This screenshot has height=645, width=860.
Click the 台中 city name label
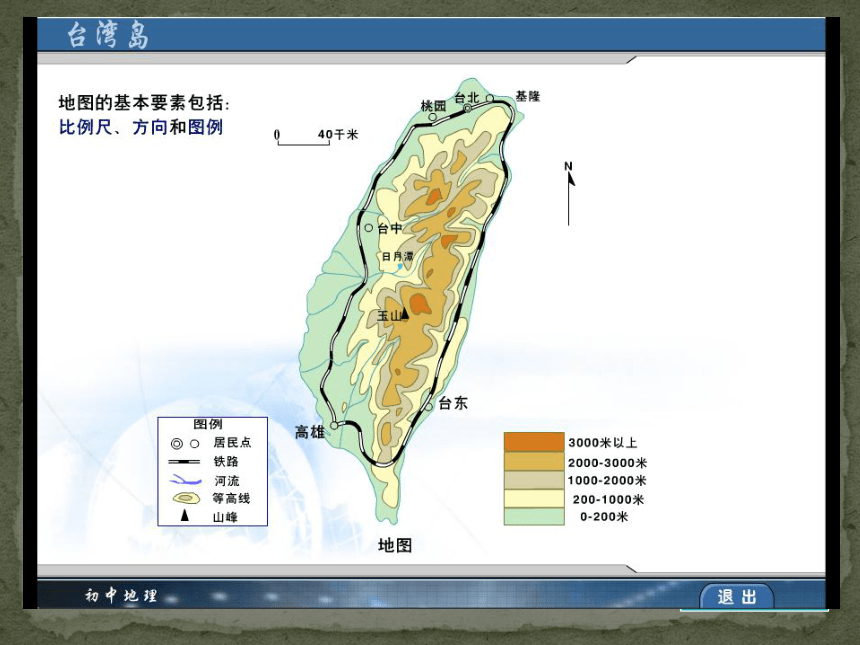tap(390, 228)
